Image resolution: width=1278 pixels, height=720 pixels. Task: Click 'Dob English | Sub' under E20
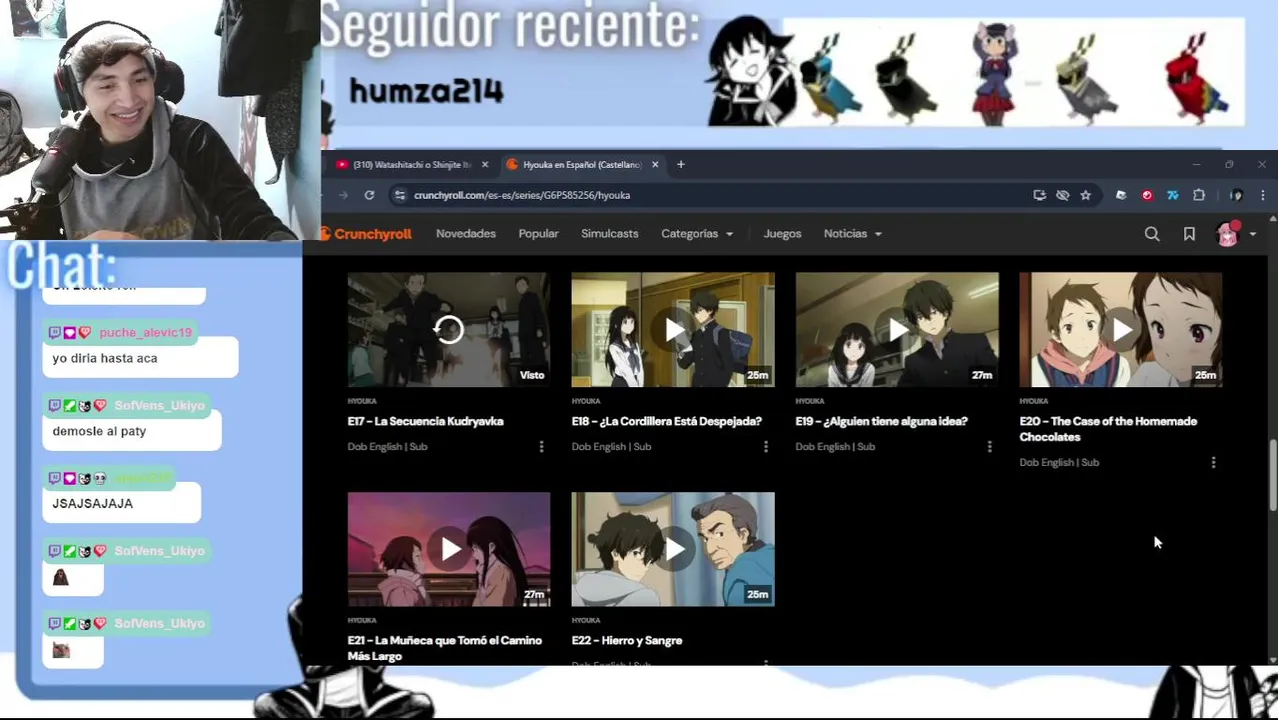tap(1059, 463)
